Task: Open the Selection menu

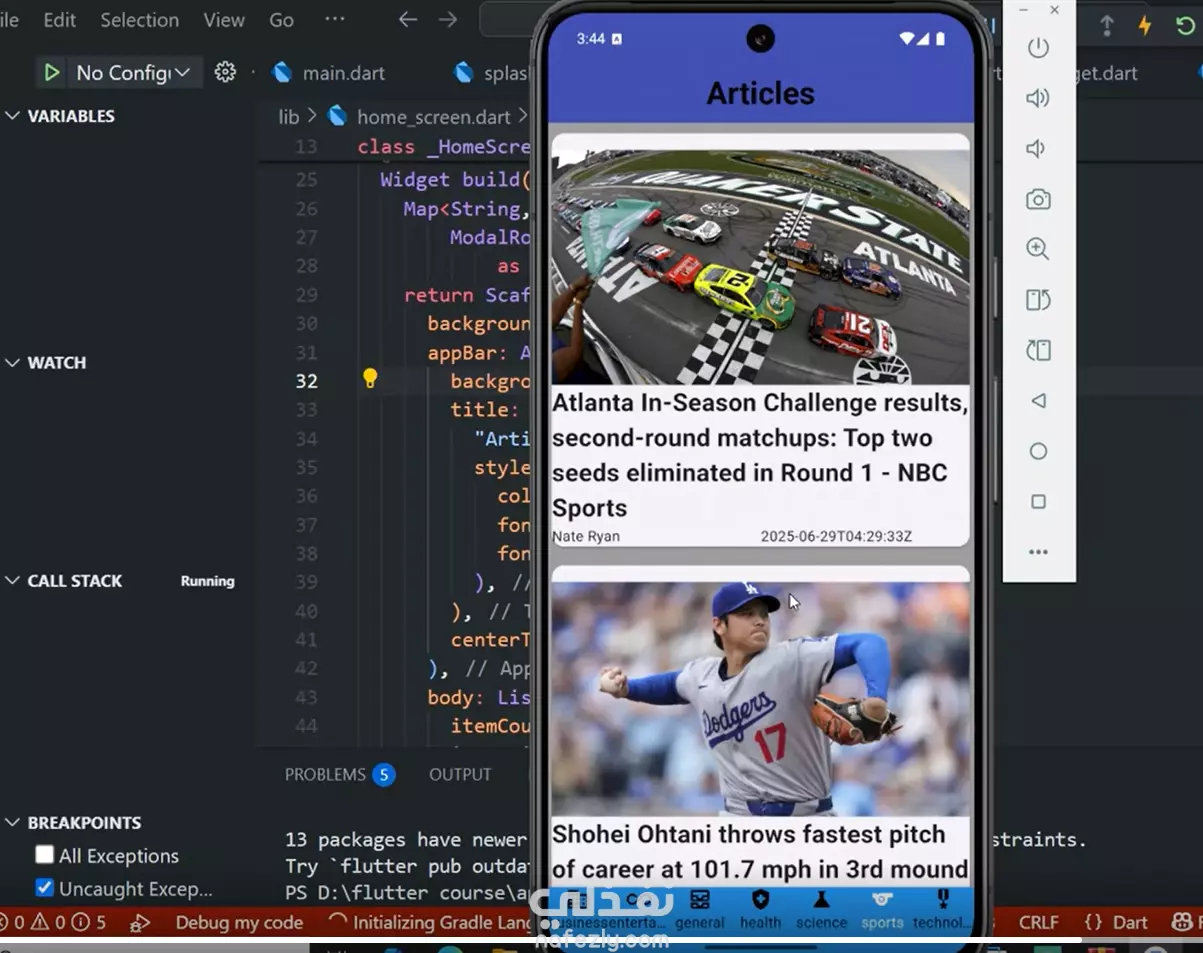Action: (139, 20)
